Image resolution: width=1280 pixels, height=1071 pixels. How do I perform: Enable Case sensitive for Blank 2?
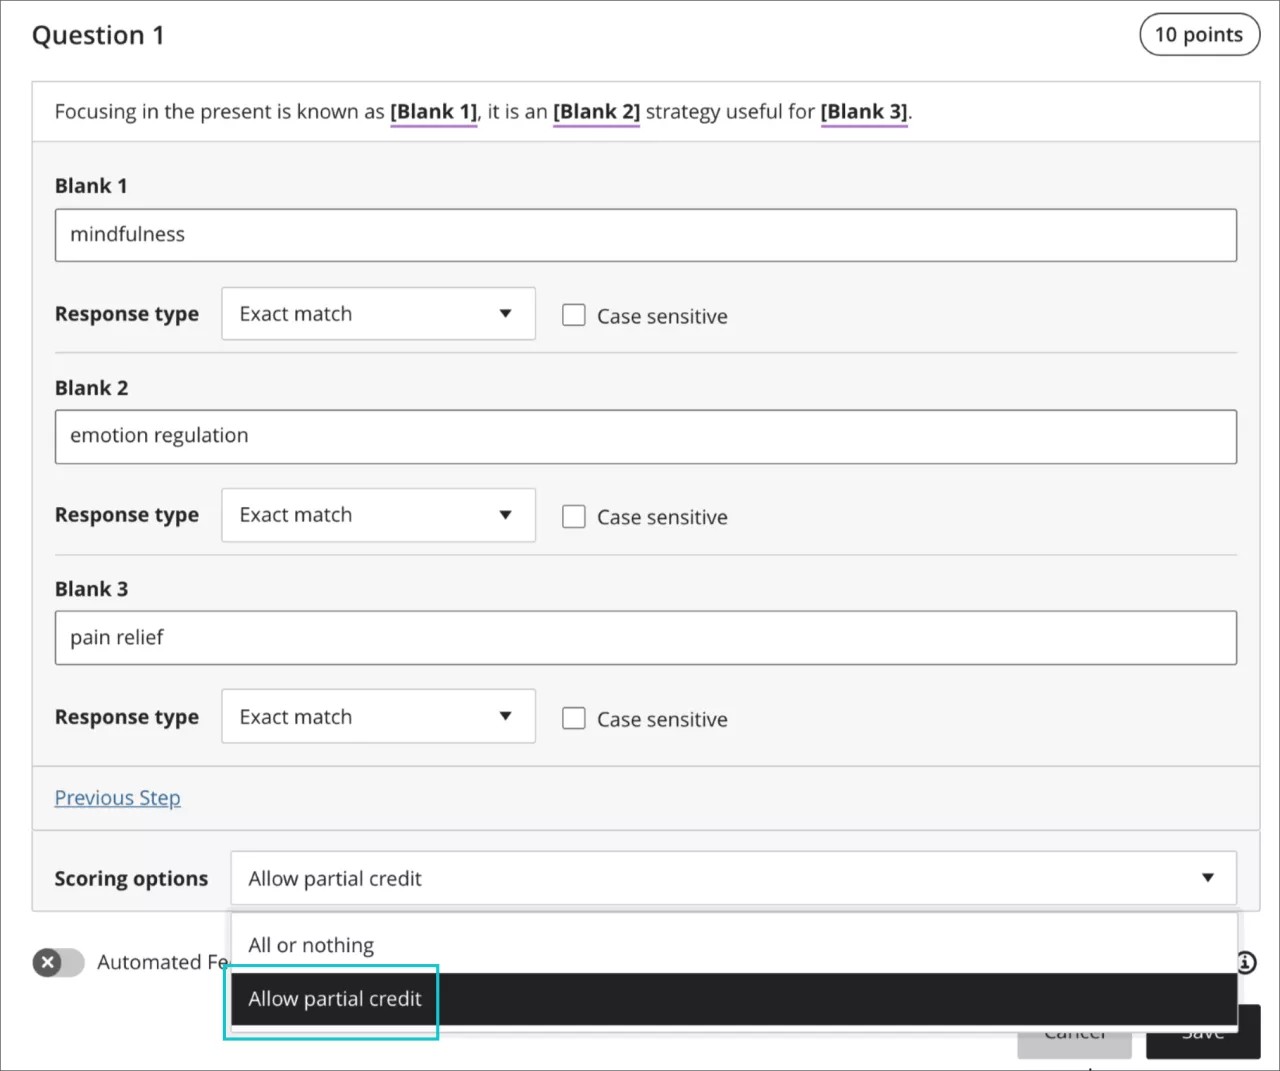coord(574,516)
